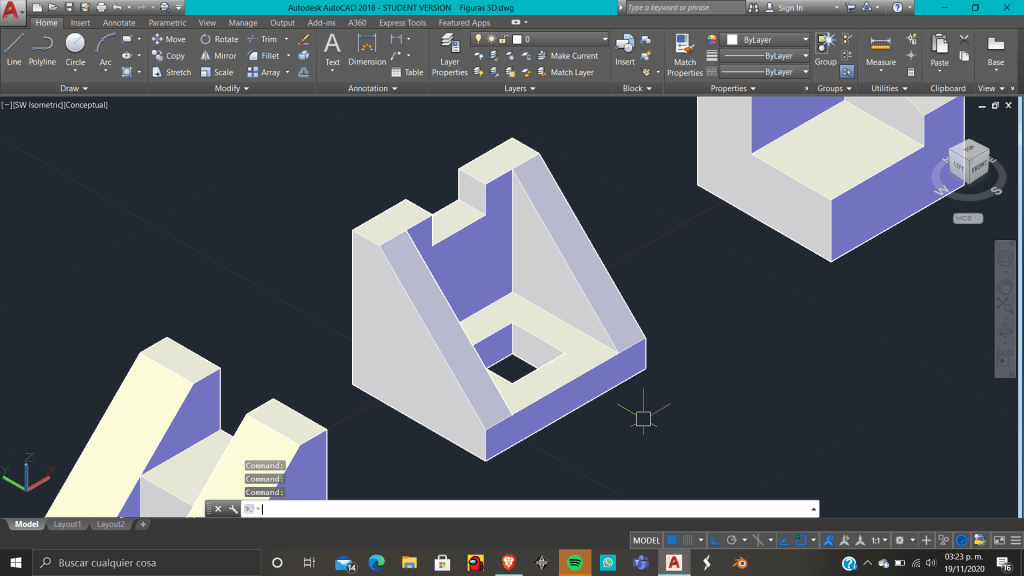Activate the Stretch tool
Screen dimensions: 1024x576
coord(171,72)
